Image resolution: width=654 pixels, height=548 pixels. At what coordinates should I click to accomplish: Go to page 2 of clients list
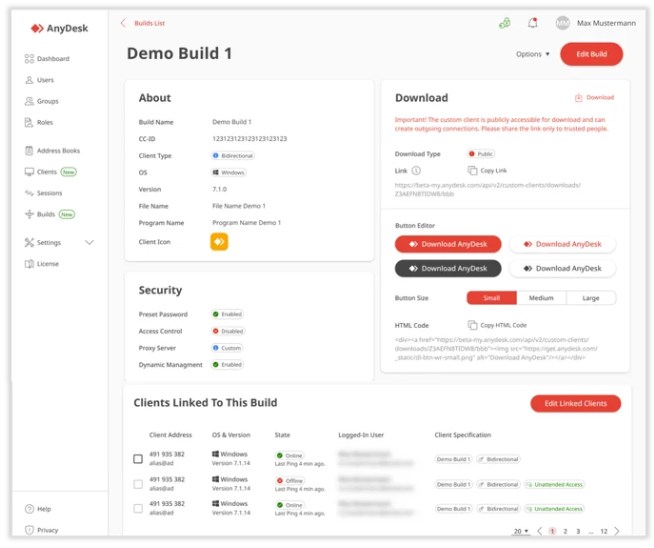click(565, 531)
